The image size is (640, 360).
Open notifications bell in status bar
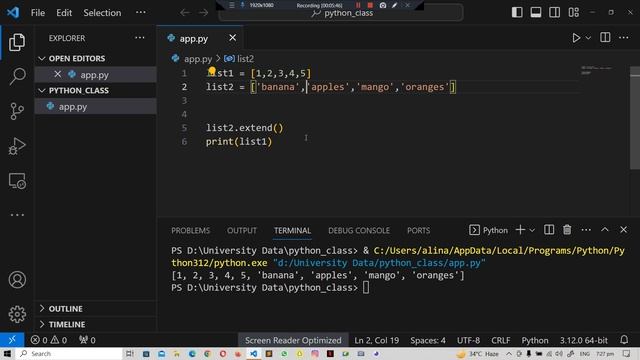coord(624,340)
